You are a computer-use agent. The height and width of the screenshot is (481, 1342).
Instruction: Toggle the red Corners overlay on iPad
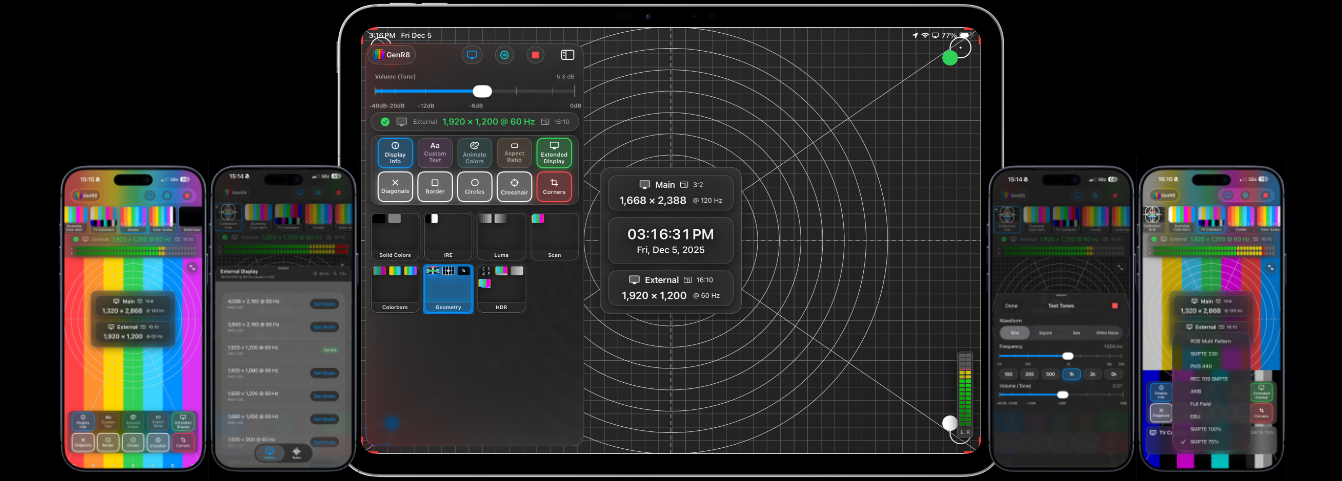tap(554, 186)
